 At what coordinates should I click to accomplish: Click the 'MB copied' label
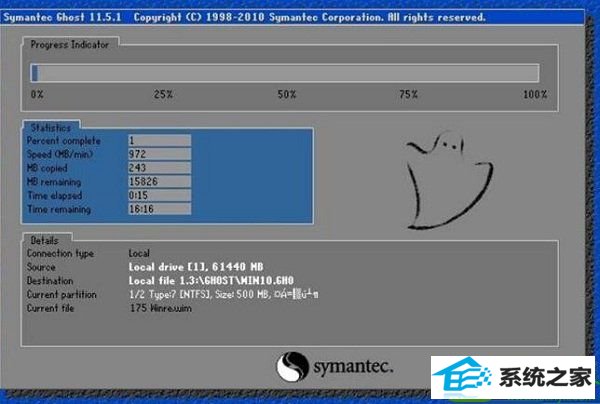coord(47,168)
